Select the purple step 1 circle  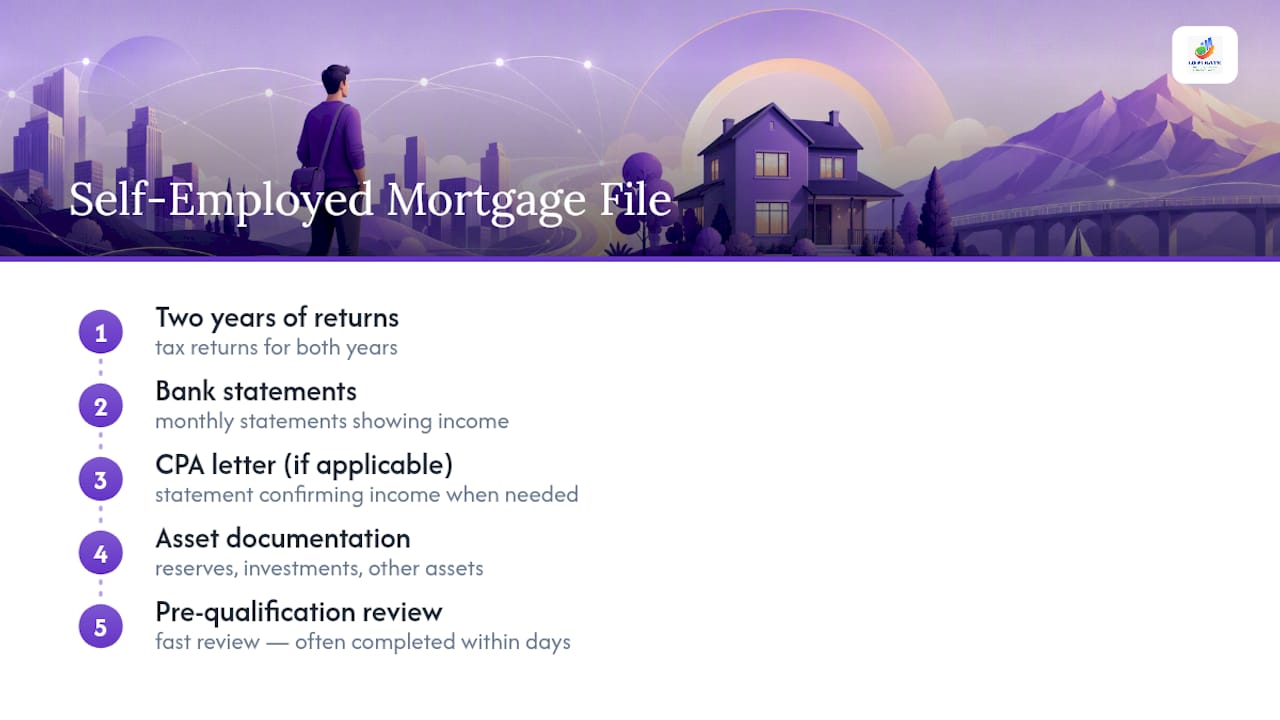point(101,333)
